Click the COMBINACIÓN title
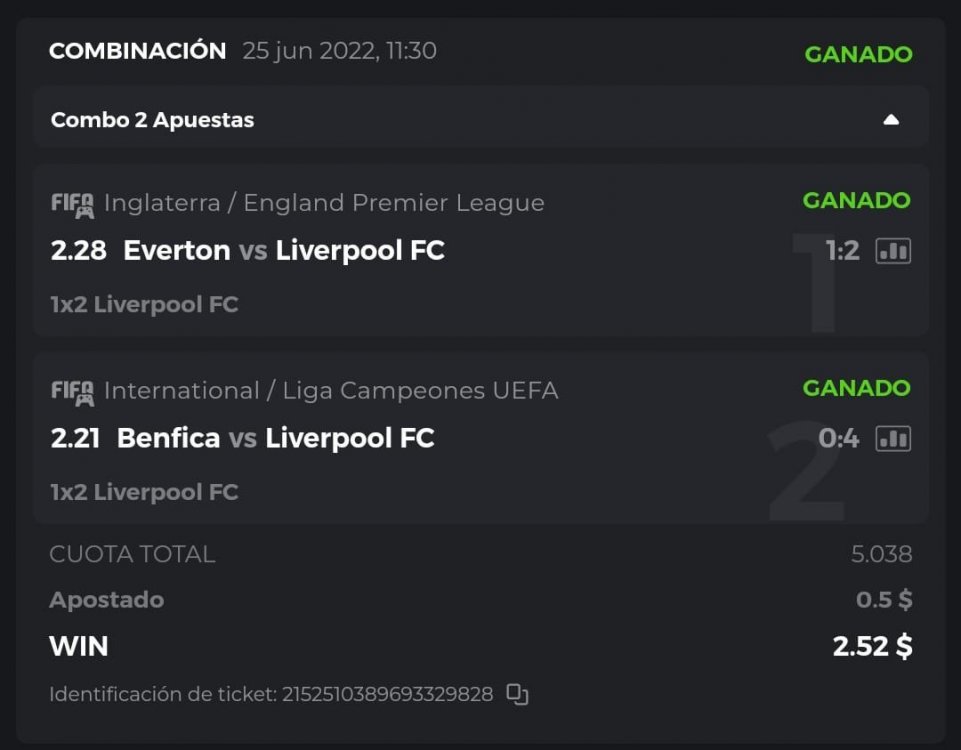Viewport: 961px width, 750px height. click(137, 51)
